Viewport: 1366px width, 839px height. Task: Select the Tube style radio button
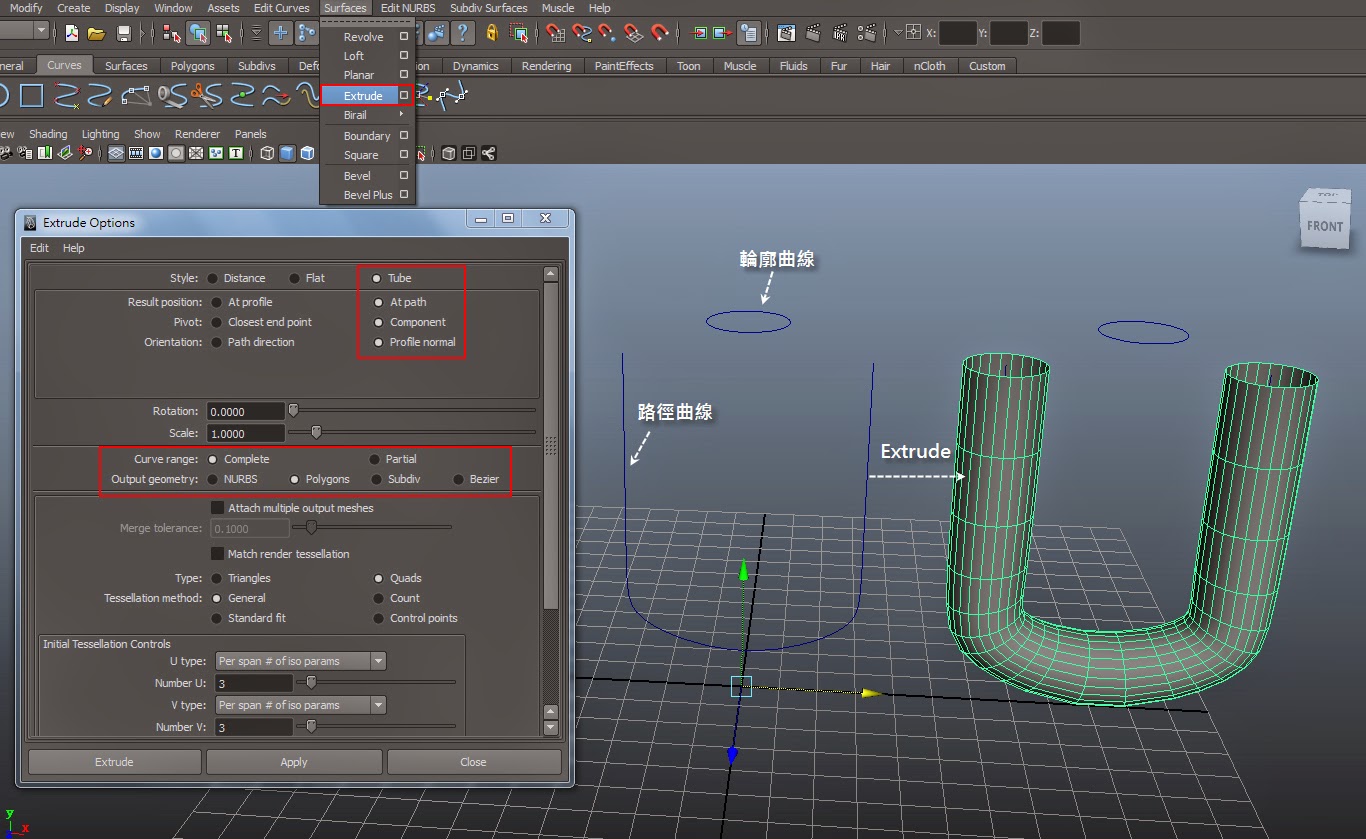377,278
